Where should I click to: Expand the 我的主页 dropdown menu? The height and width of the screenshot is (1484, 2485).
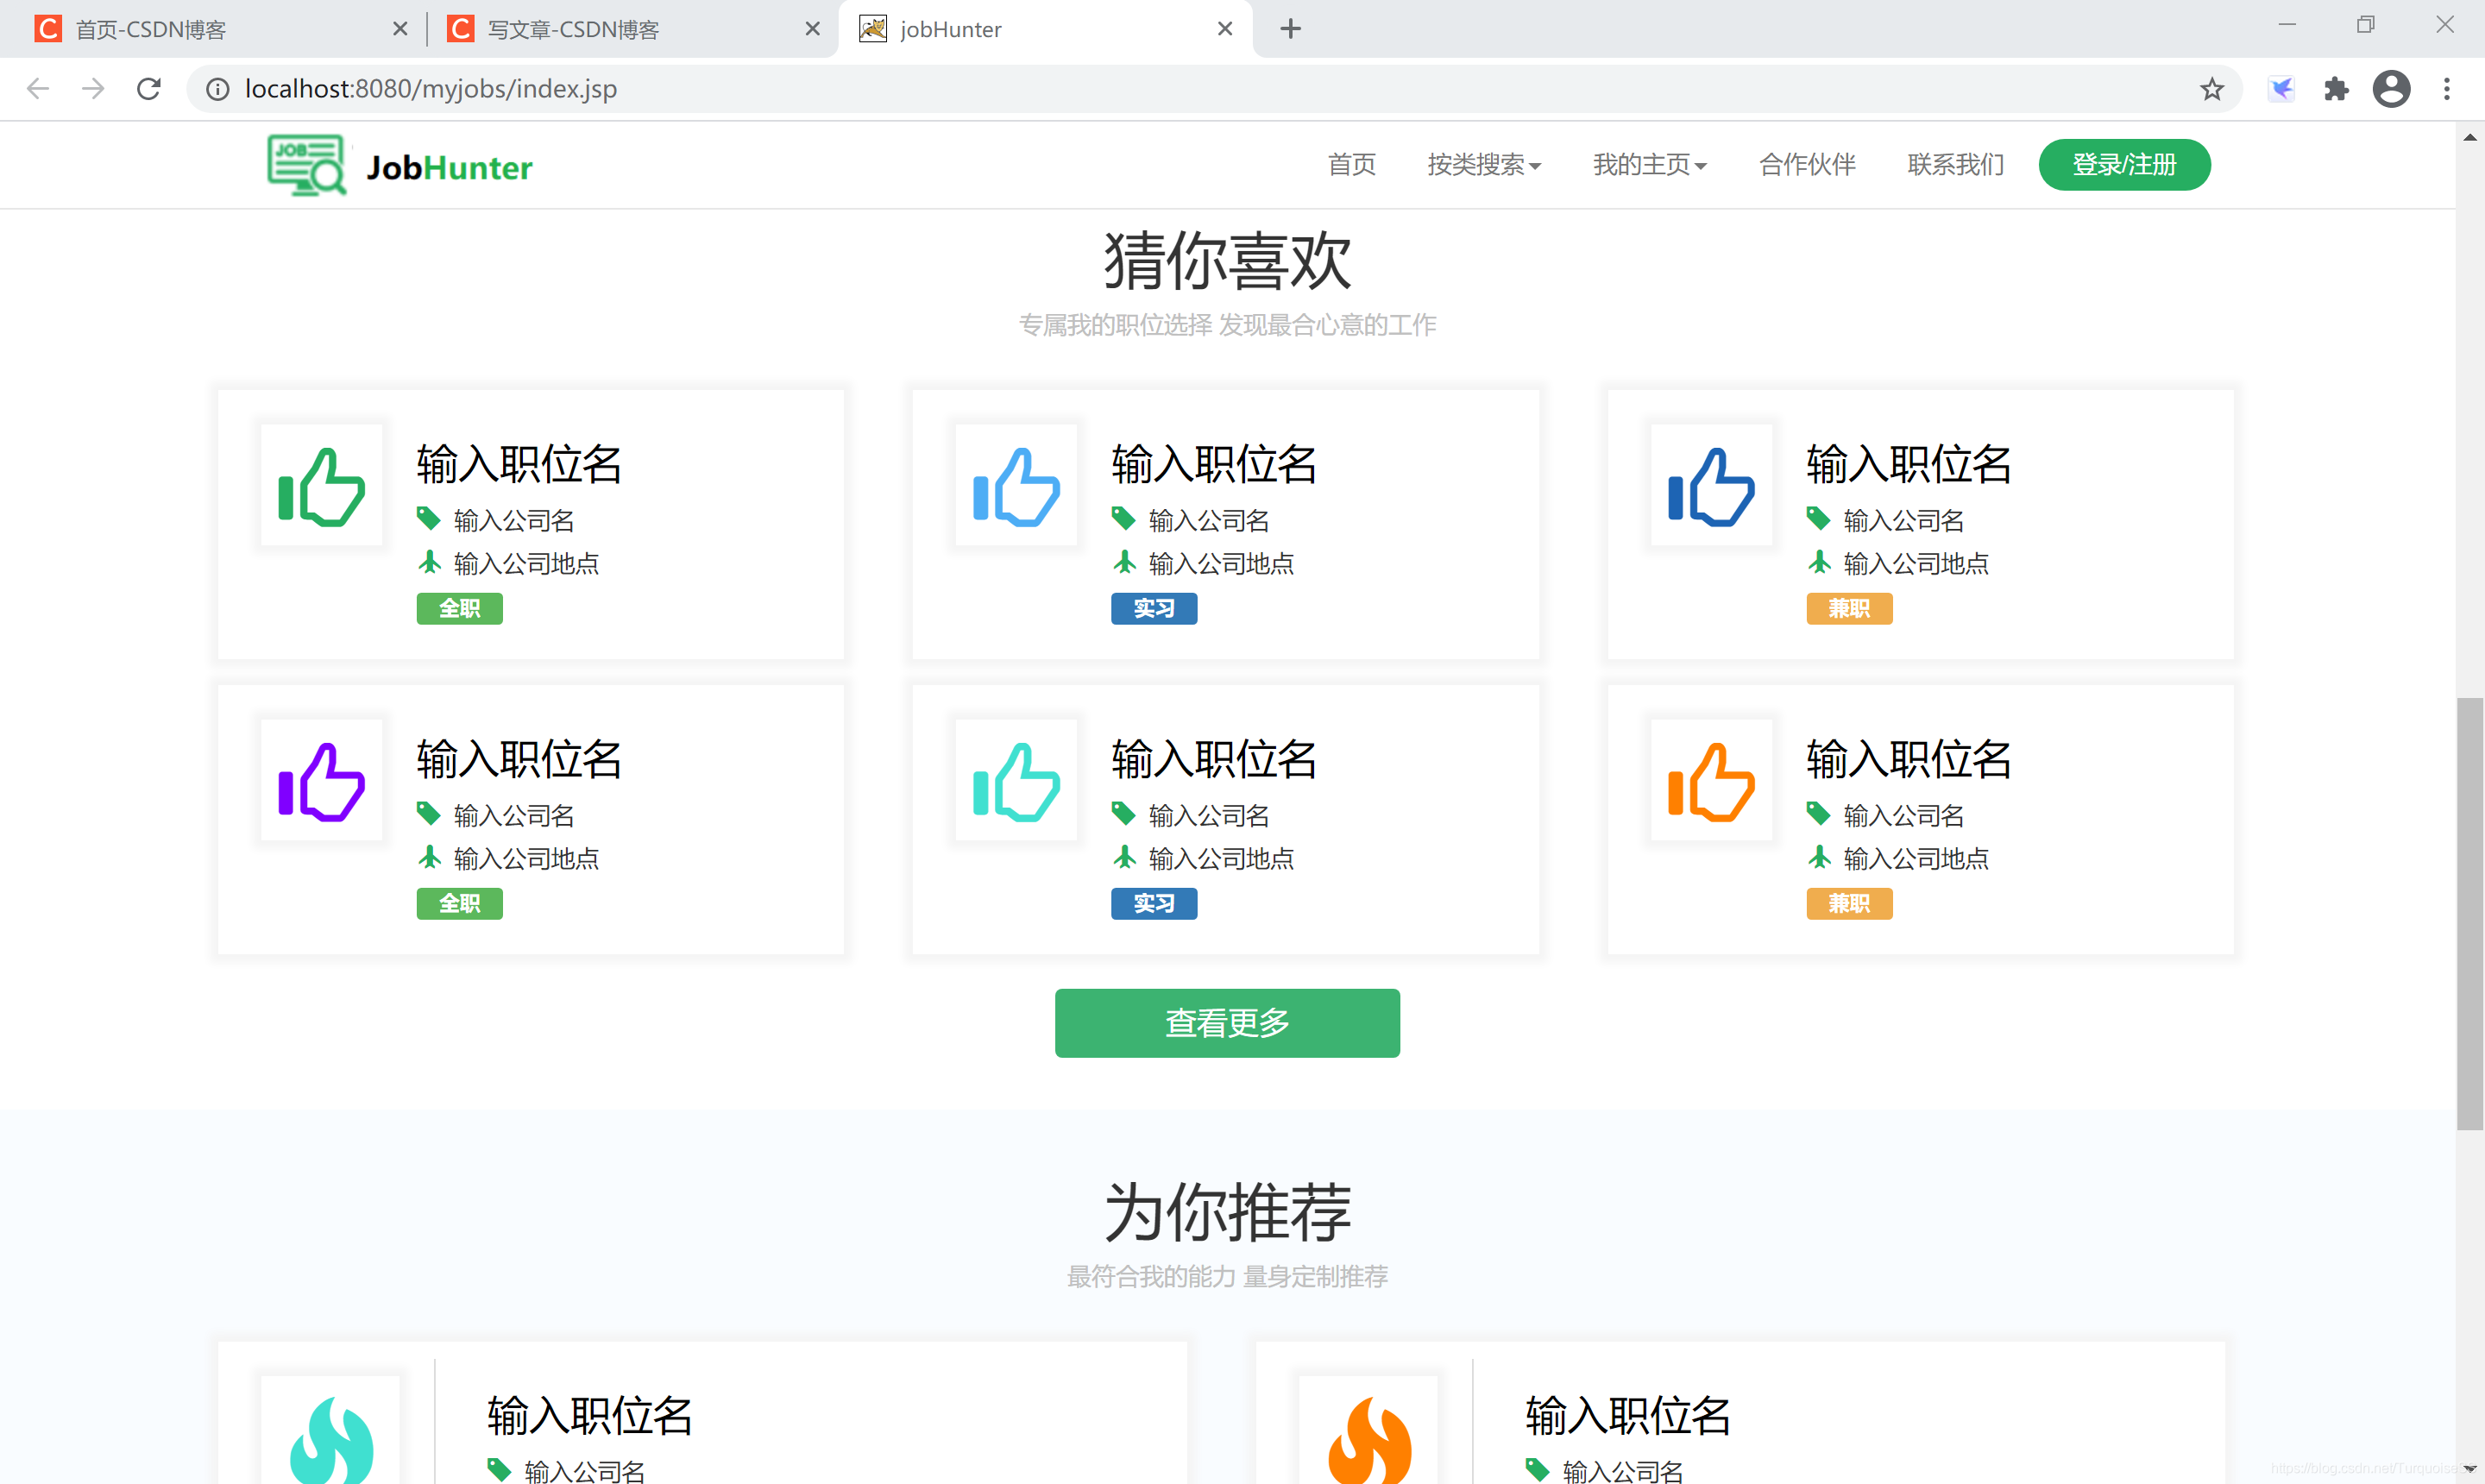pyautogui.click(x=1650, y=165)
